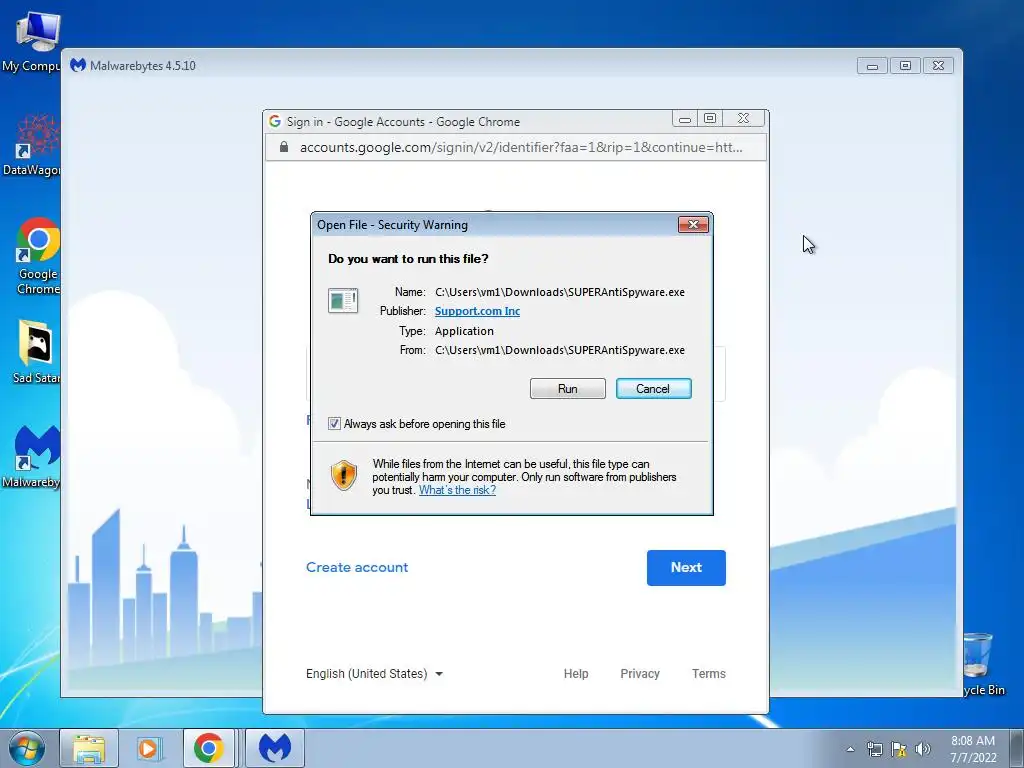Click the Google logo in Chrome title
1024x768 pixels.
[275, 121]
